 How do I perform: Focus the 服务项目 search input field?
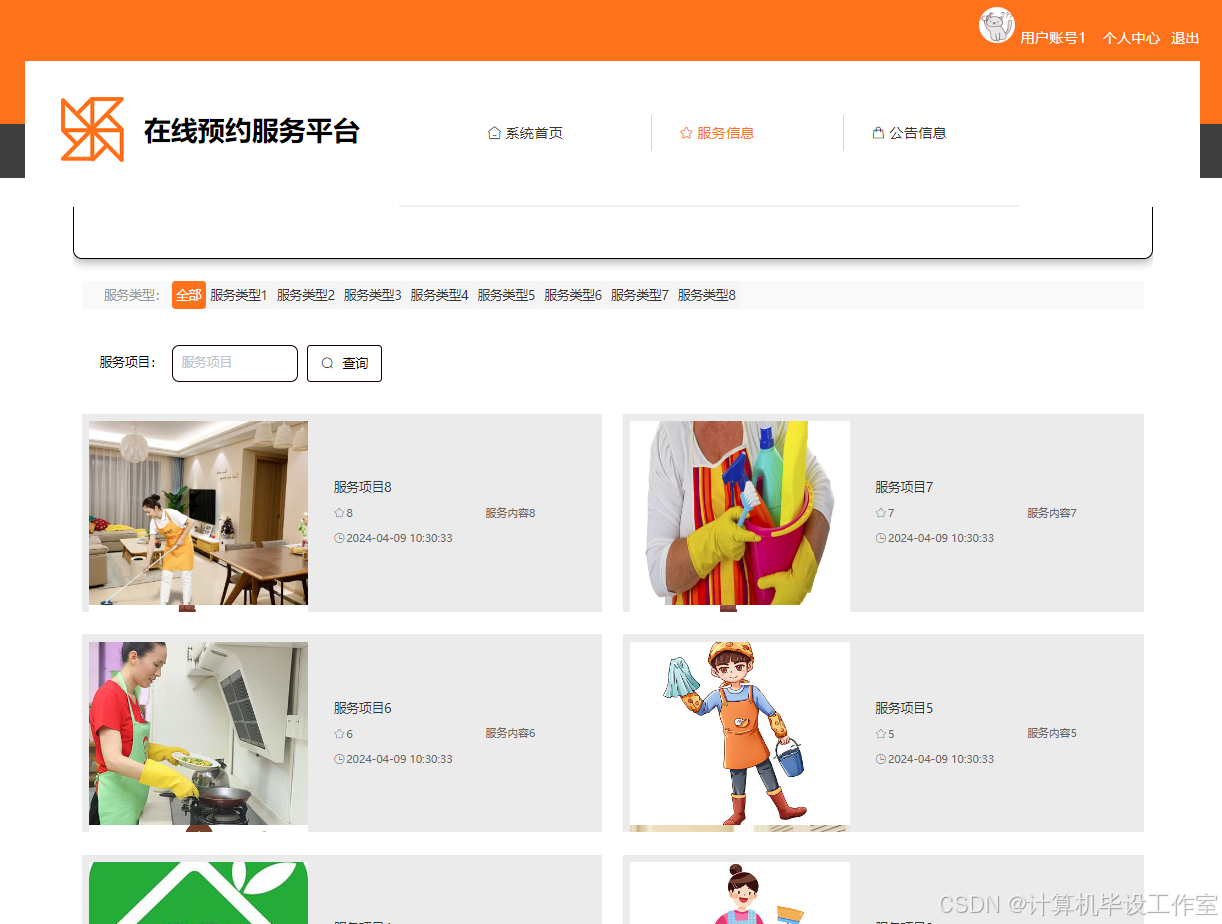point(235,363)
